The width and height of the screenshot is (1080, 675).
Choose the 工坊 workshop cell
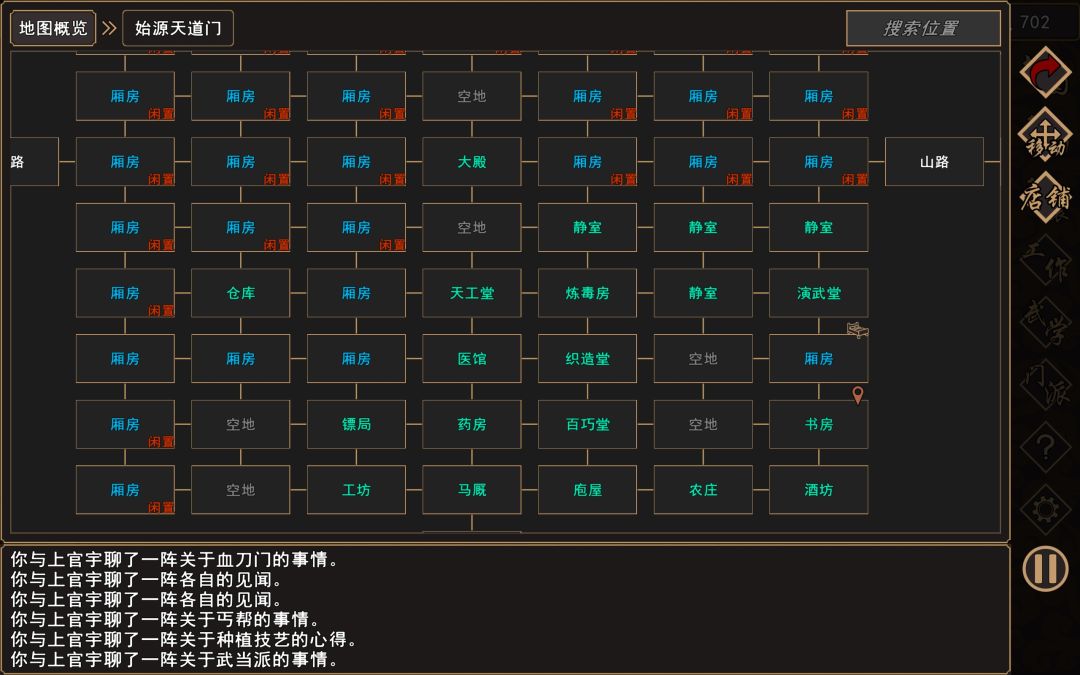click(356, 490)
